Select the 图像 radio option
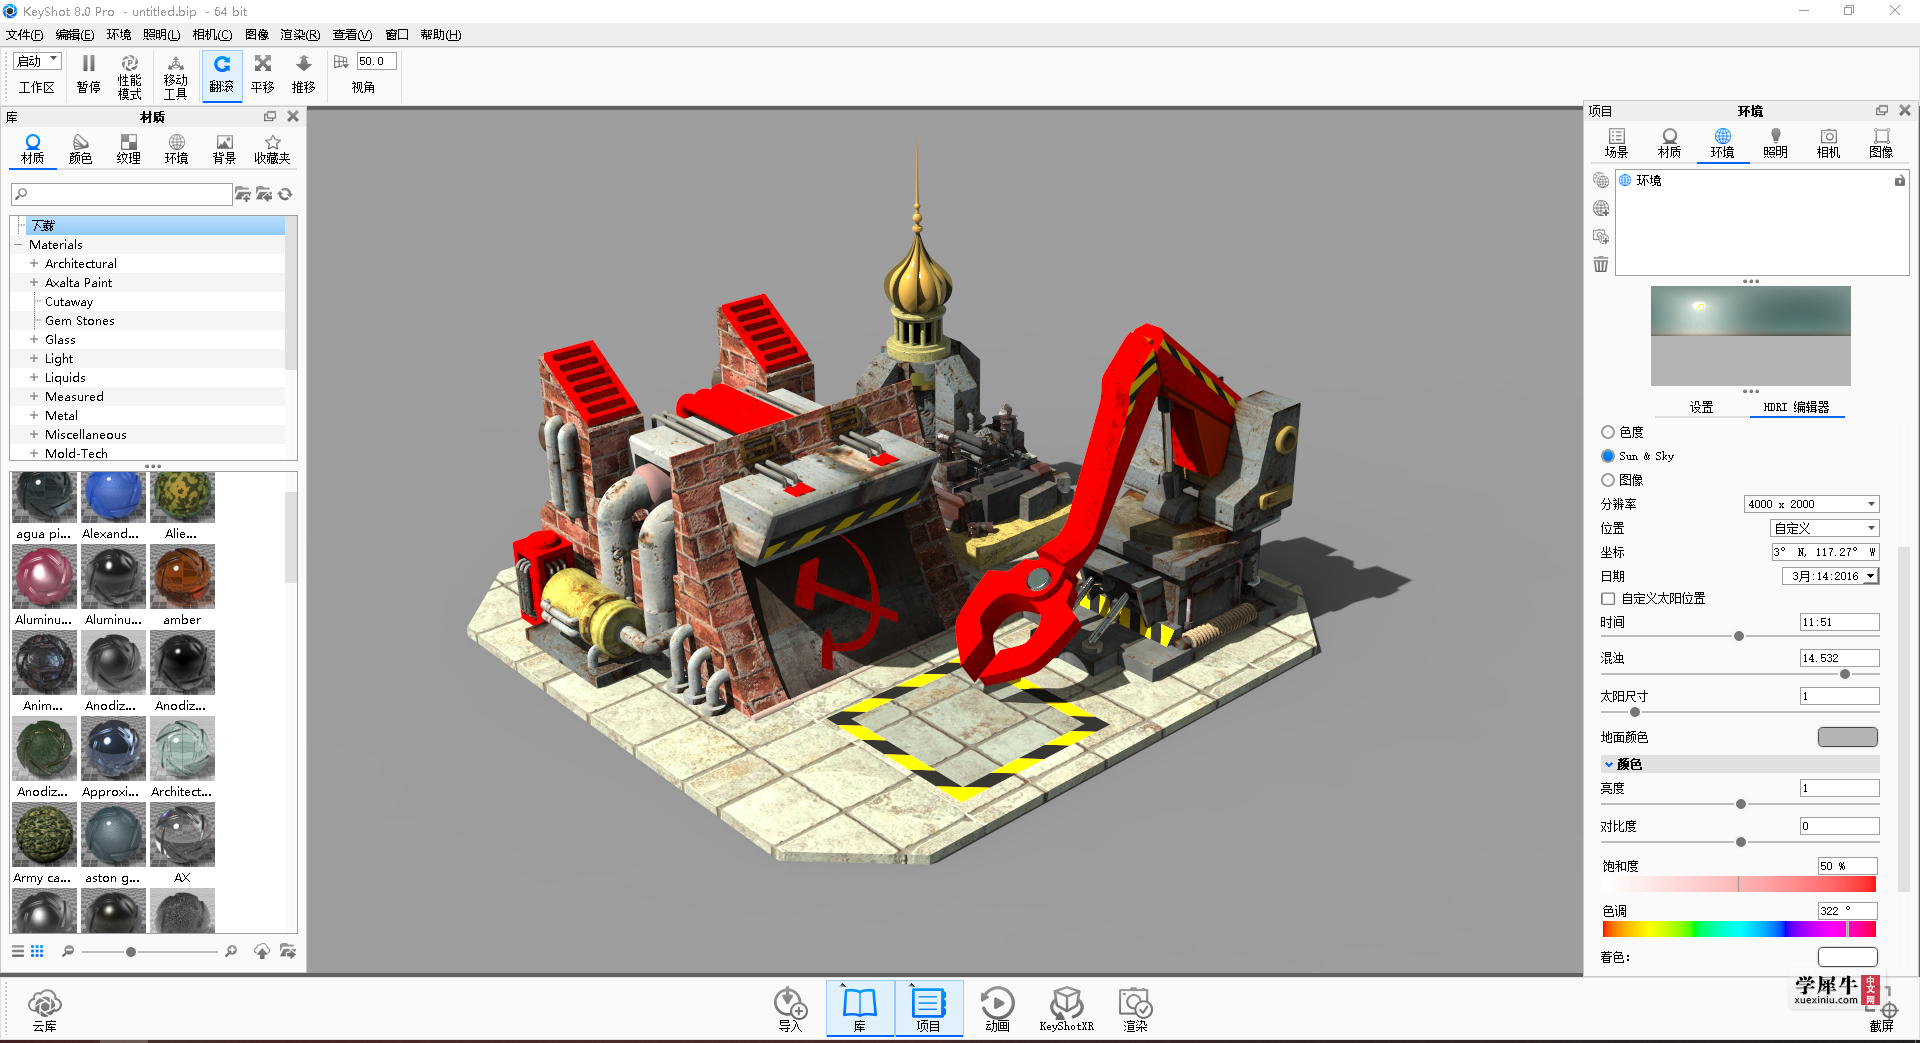 pos(1608,480)
